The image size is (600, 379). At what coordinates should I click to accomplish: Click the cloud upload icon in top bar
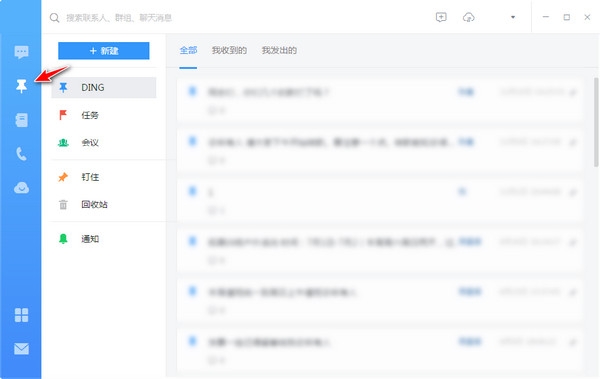coord(468,17)
